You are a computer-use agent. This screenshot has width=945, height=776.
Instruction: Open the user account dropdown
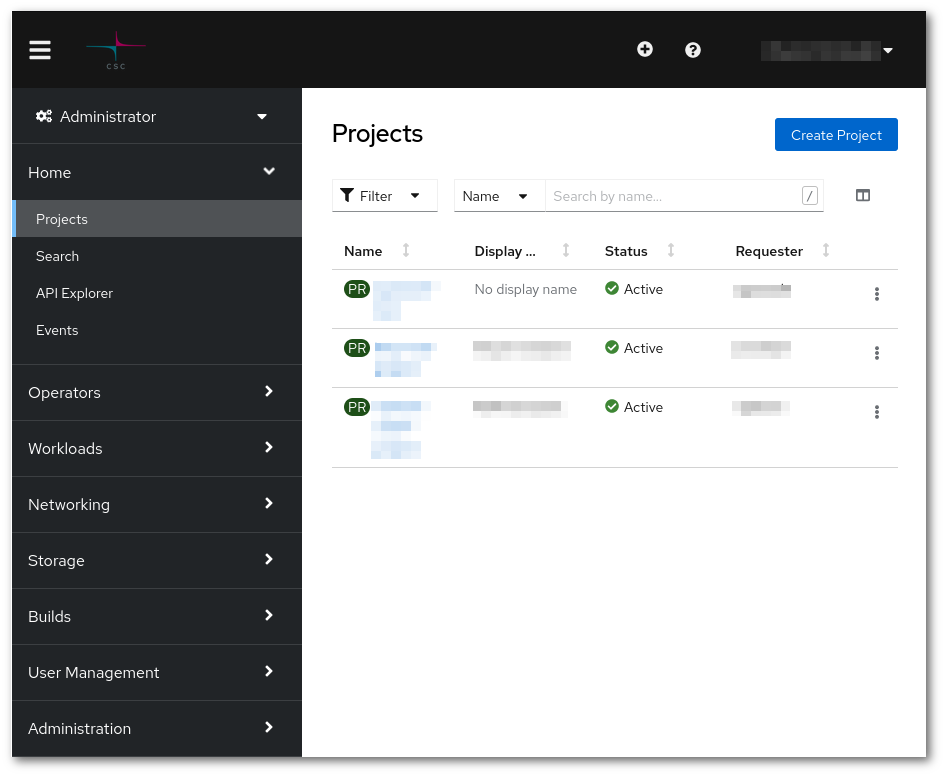[826, 51]
